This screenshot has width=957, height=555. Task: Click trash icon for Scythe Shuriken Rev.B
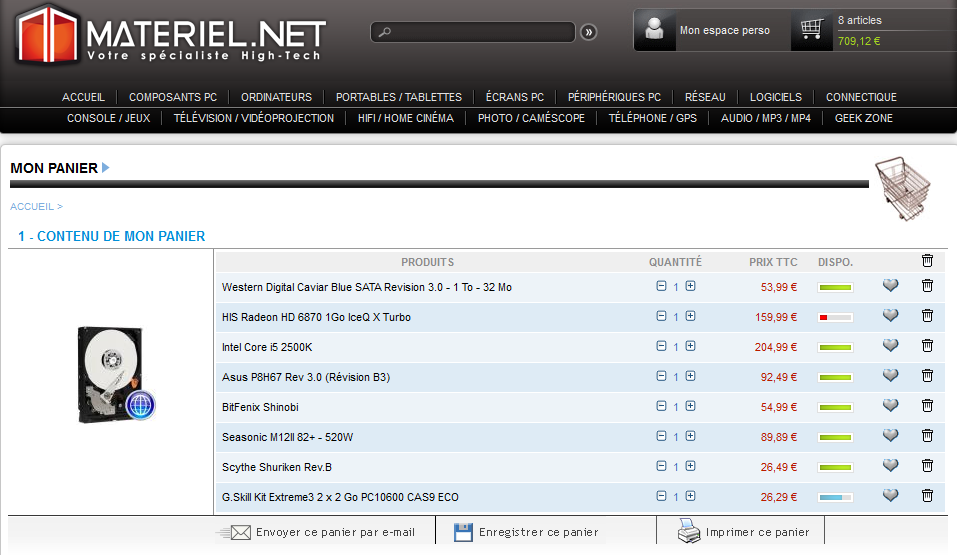pyautogui.click(x=927, y=466)
